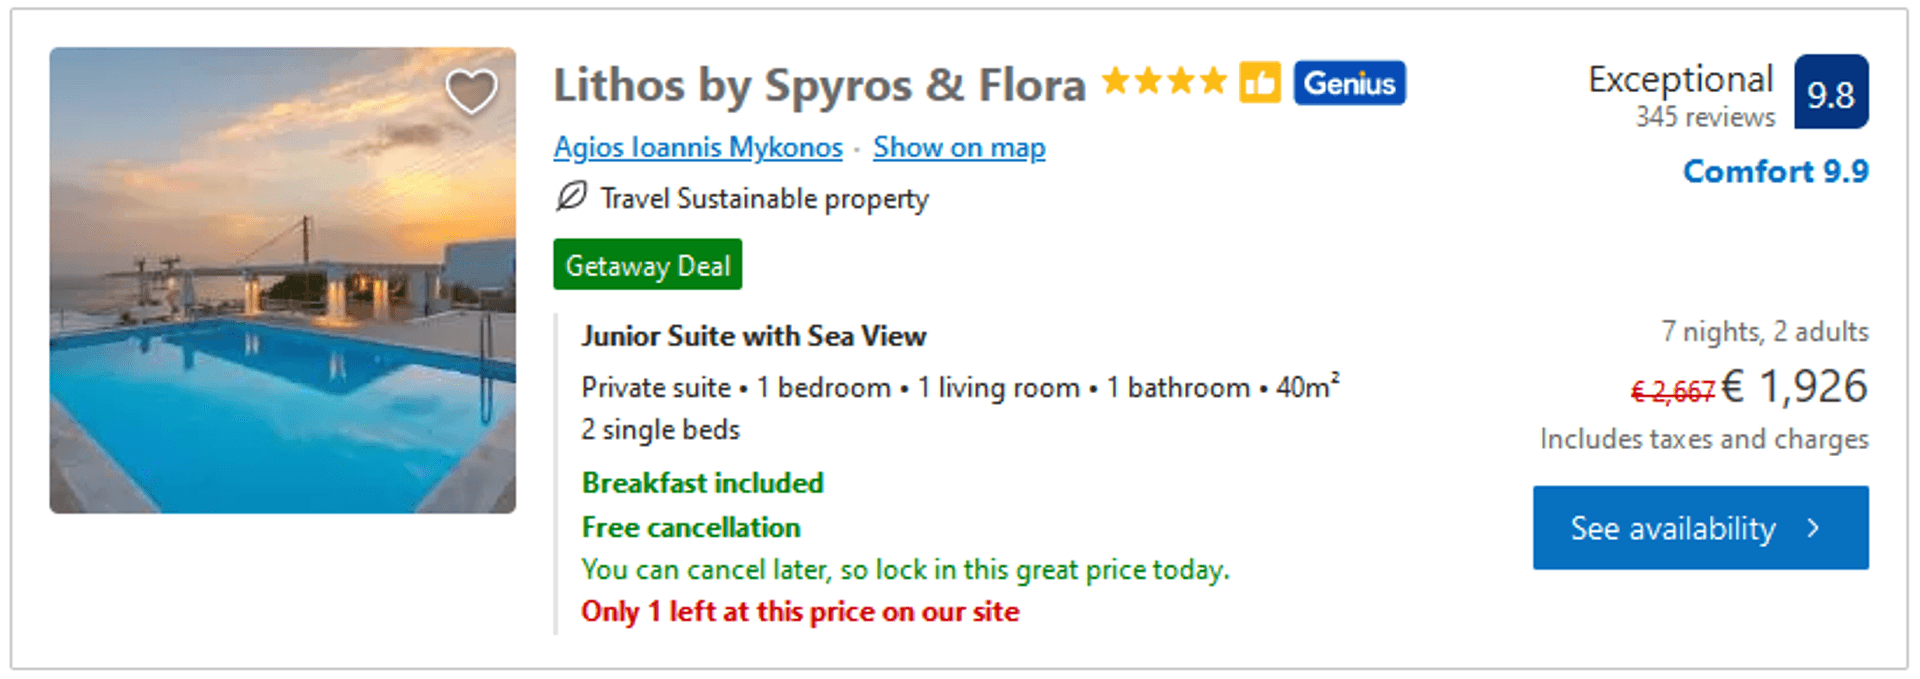1920x679 pixels.
Task: Click the Free cancellation text
Action: 691,527
